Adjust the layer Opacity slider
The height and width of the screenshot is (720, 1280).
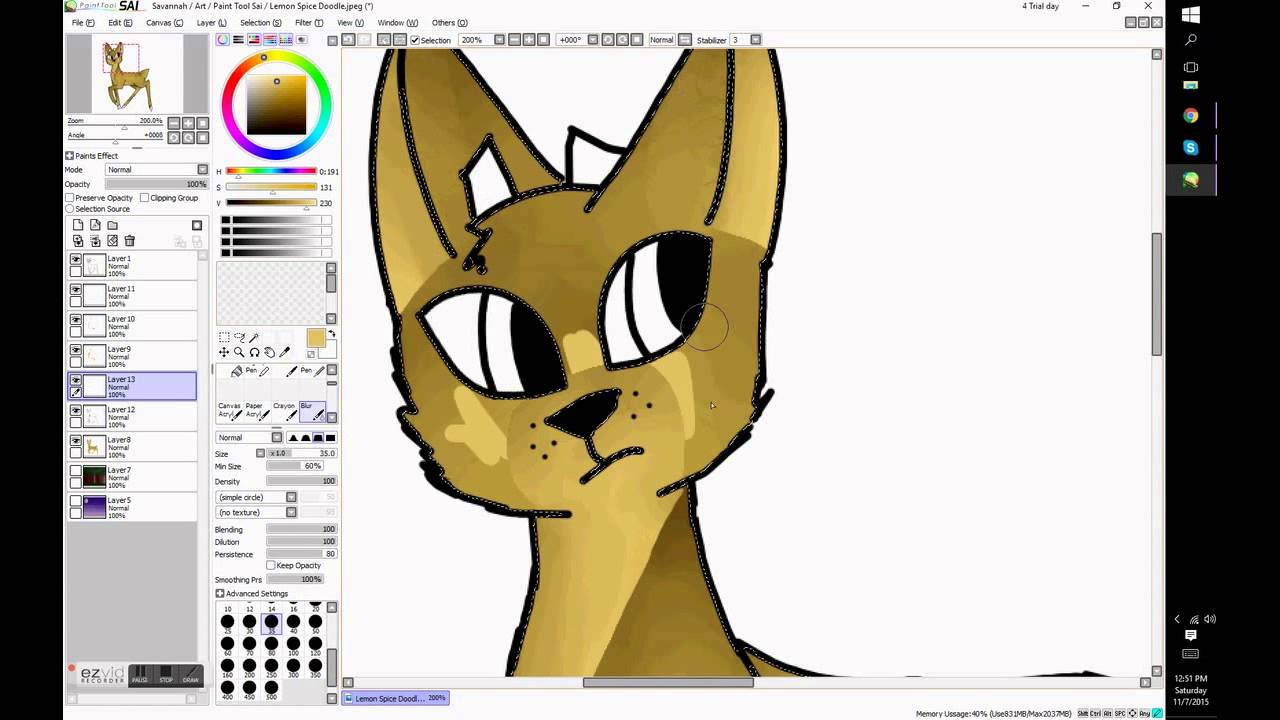(157, 185)
